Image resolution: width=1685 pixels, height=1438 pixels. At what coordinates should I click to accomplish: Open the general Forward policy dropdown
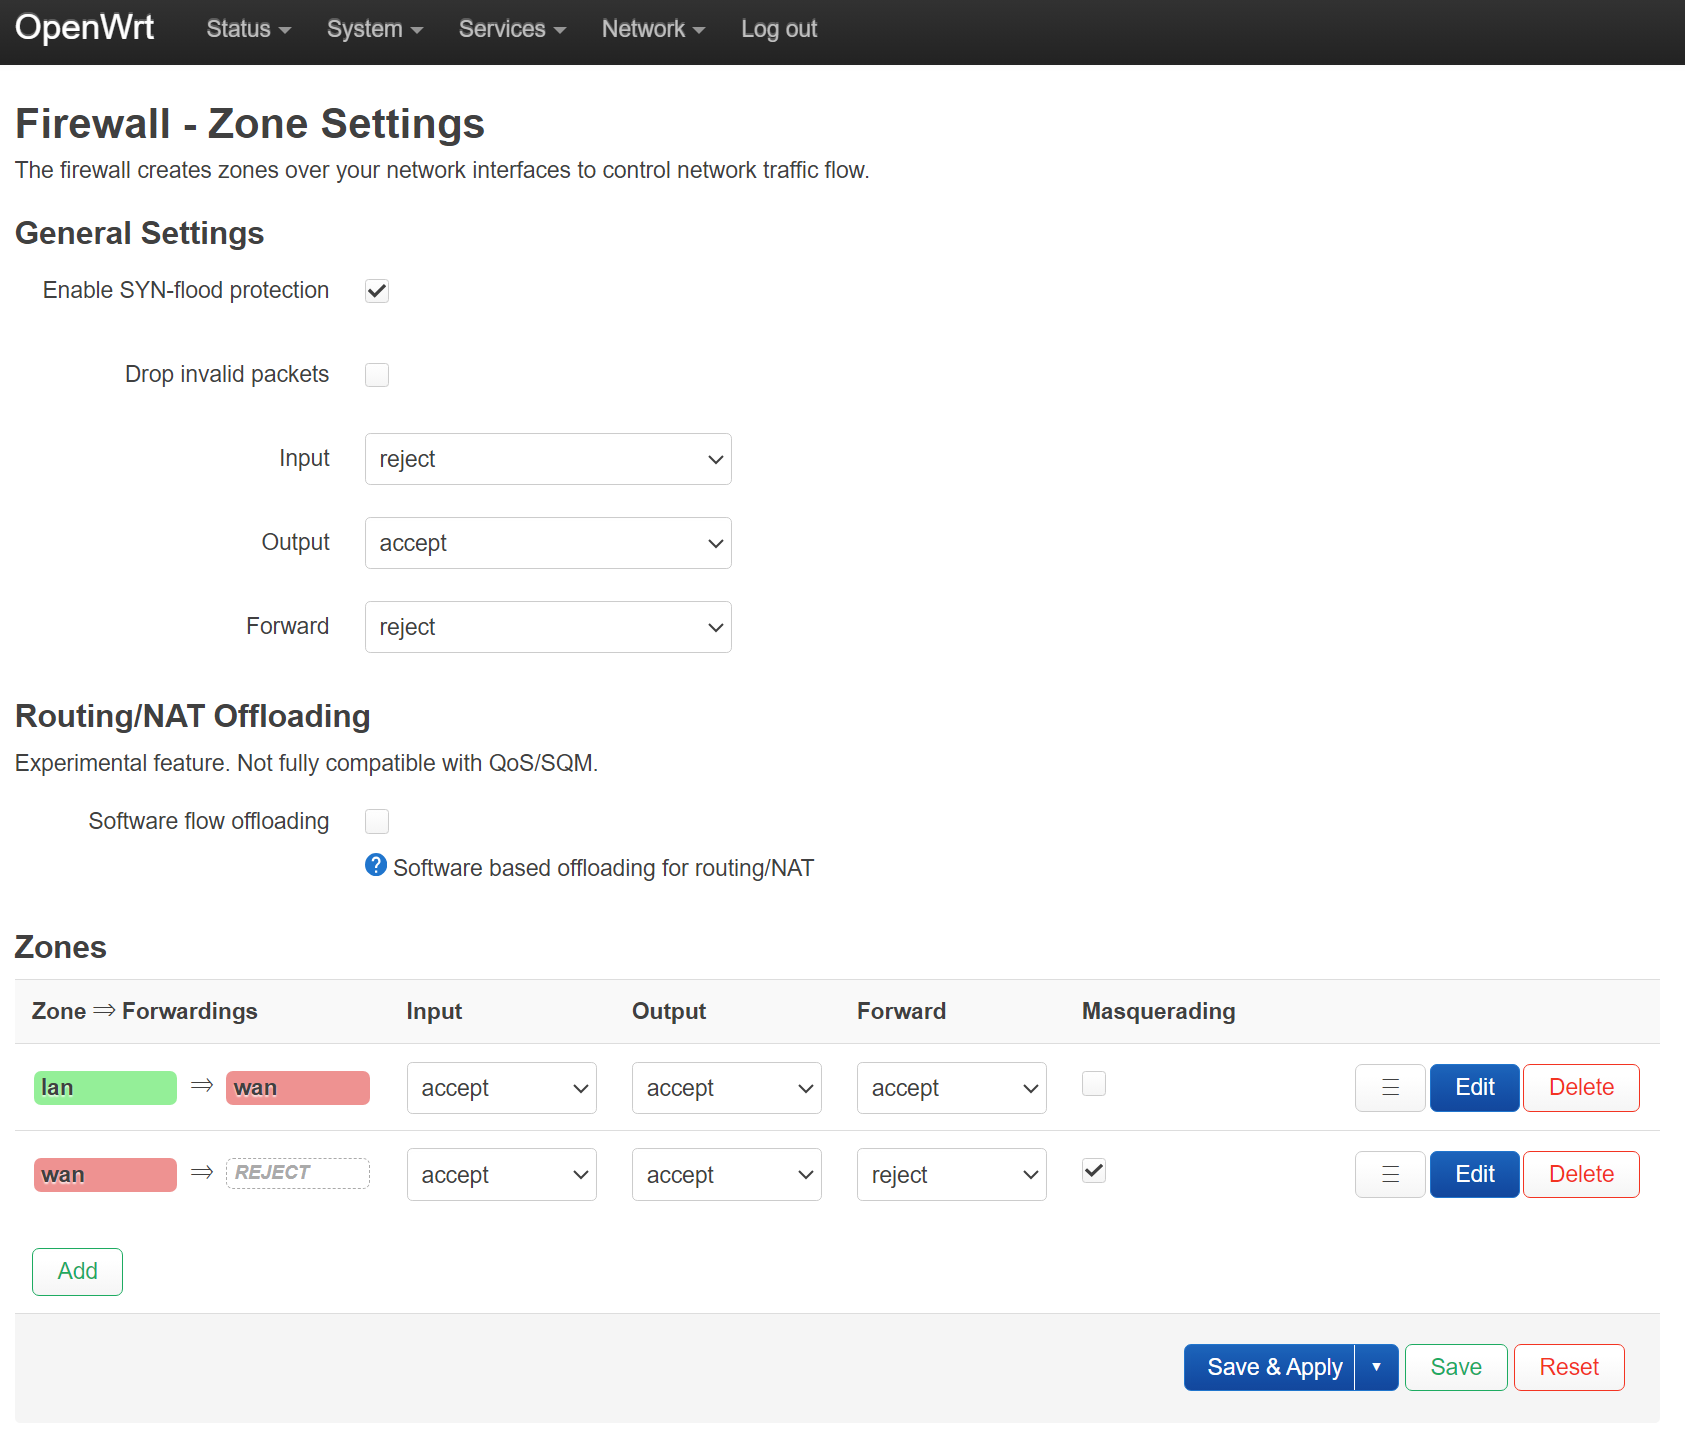(x=548, y=627)
